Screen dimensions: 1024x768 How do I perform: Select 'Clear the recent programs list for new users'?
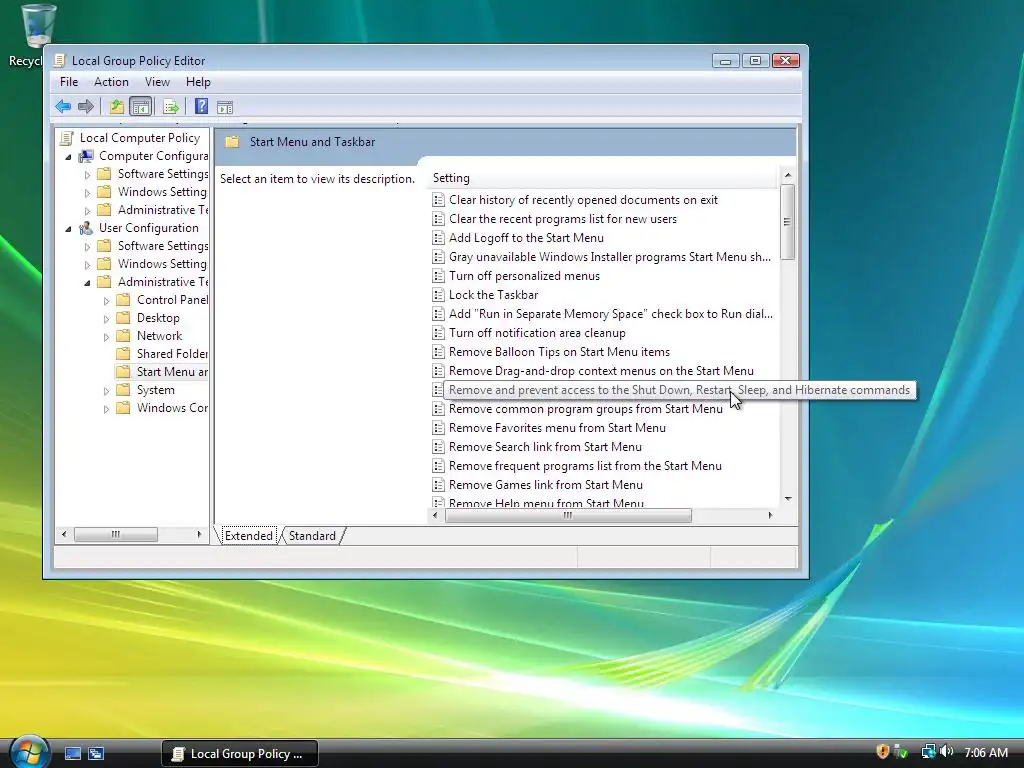point(563,219)
